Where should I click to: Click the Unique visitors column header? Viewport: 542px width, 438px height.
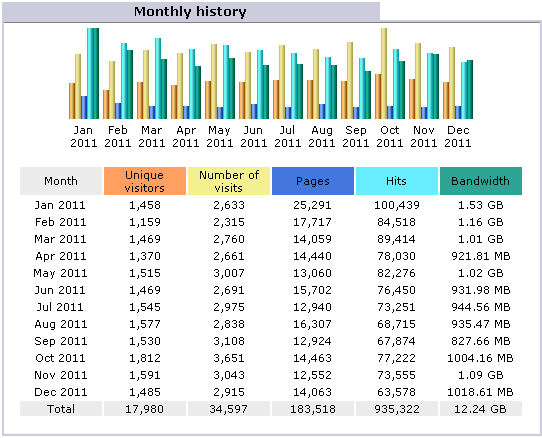[145, 181]
